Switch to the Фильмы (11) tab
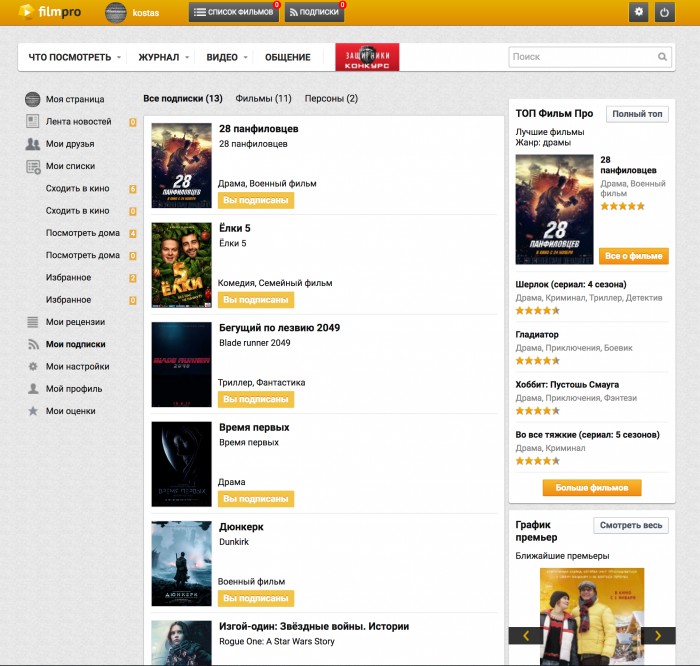Viewport: 700px width, 666px height. pyautogui.click(x=263, y=99)
